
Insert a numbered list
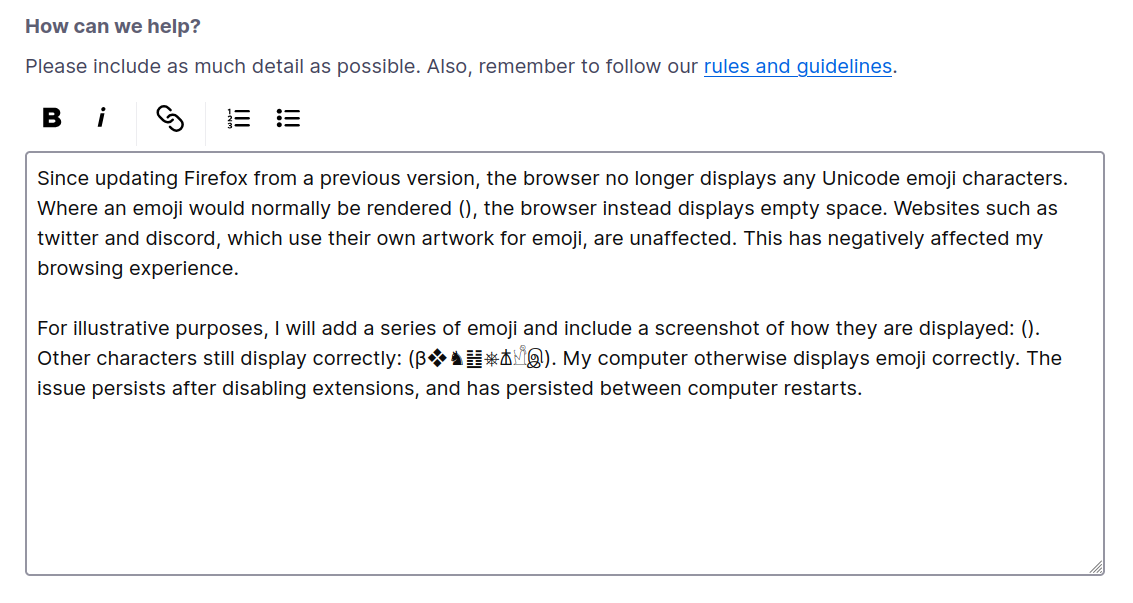(238, 118)
